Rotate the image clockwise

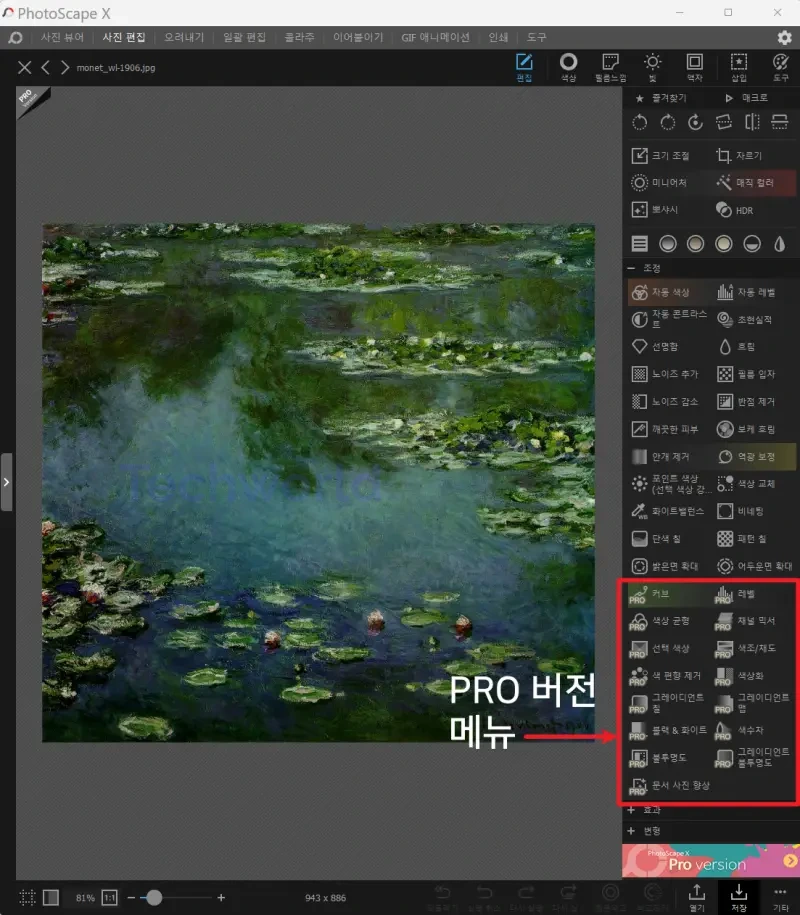point(668,122)
